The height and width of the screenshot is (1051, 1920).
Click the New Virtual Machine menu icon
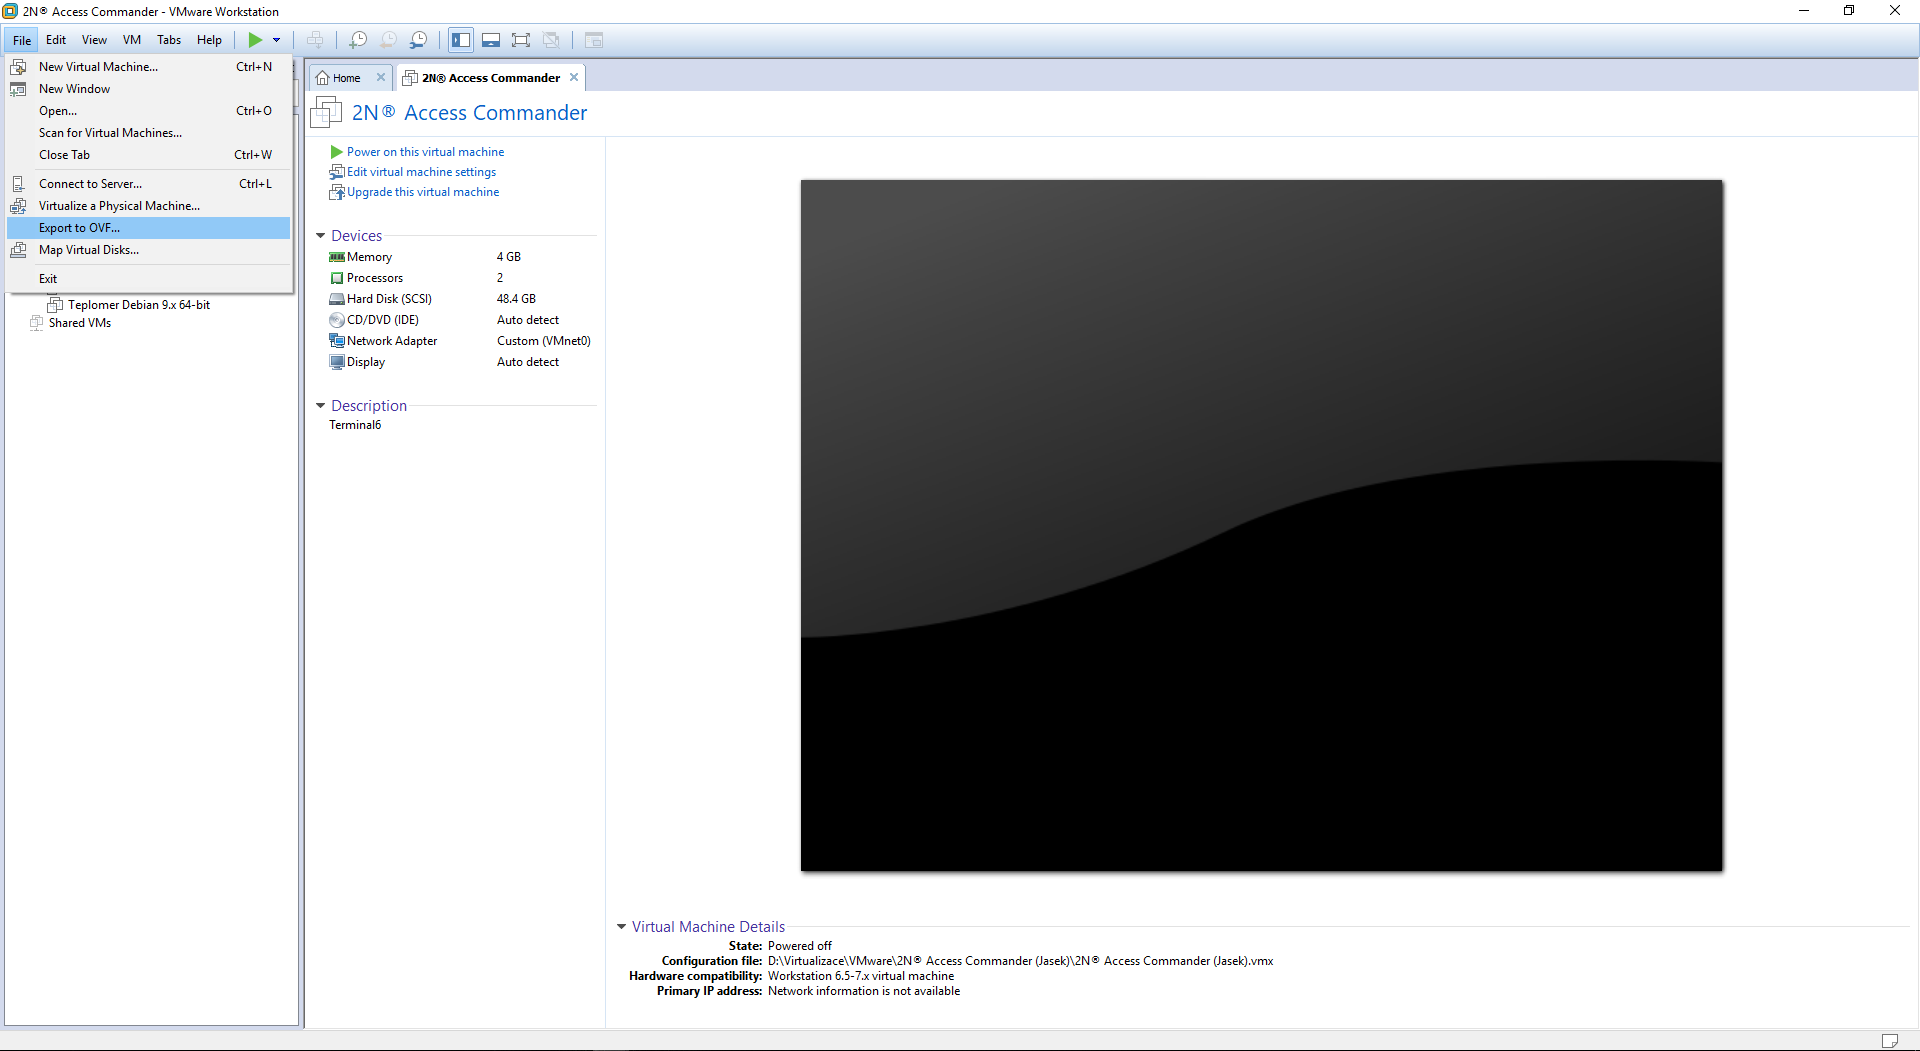[18, 67]
